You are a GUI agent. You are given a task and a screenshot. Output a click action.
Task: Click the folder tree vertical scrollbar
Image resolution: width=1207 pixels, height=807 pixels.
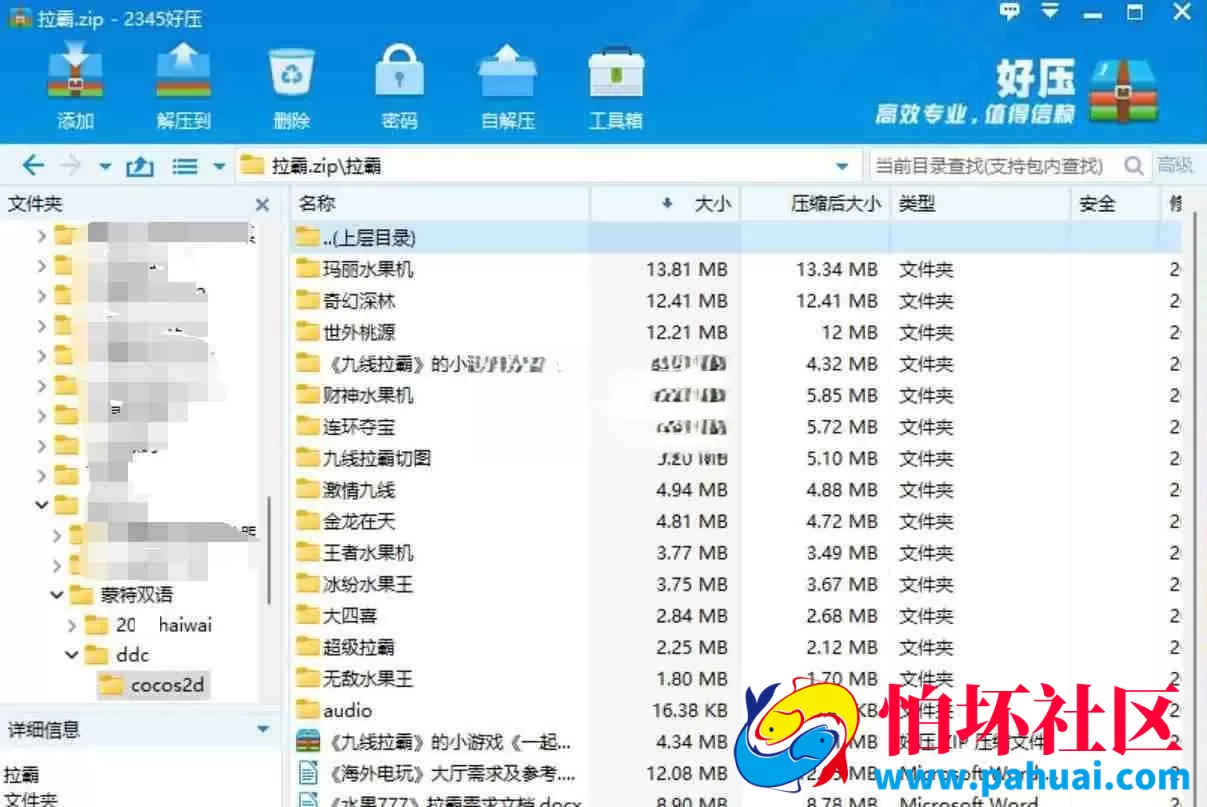click(268, 550)
